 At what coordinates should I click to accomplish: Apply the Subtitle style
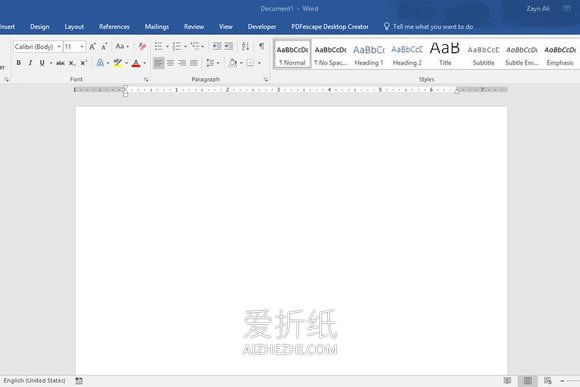point(483,54)
